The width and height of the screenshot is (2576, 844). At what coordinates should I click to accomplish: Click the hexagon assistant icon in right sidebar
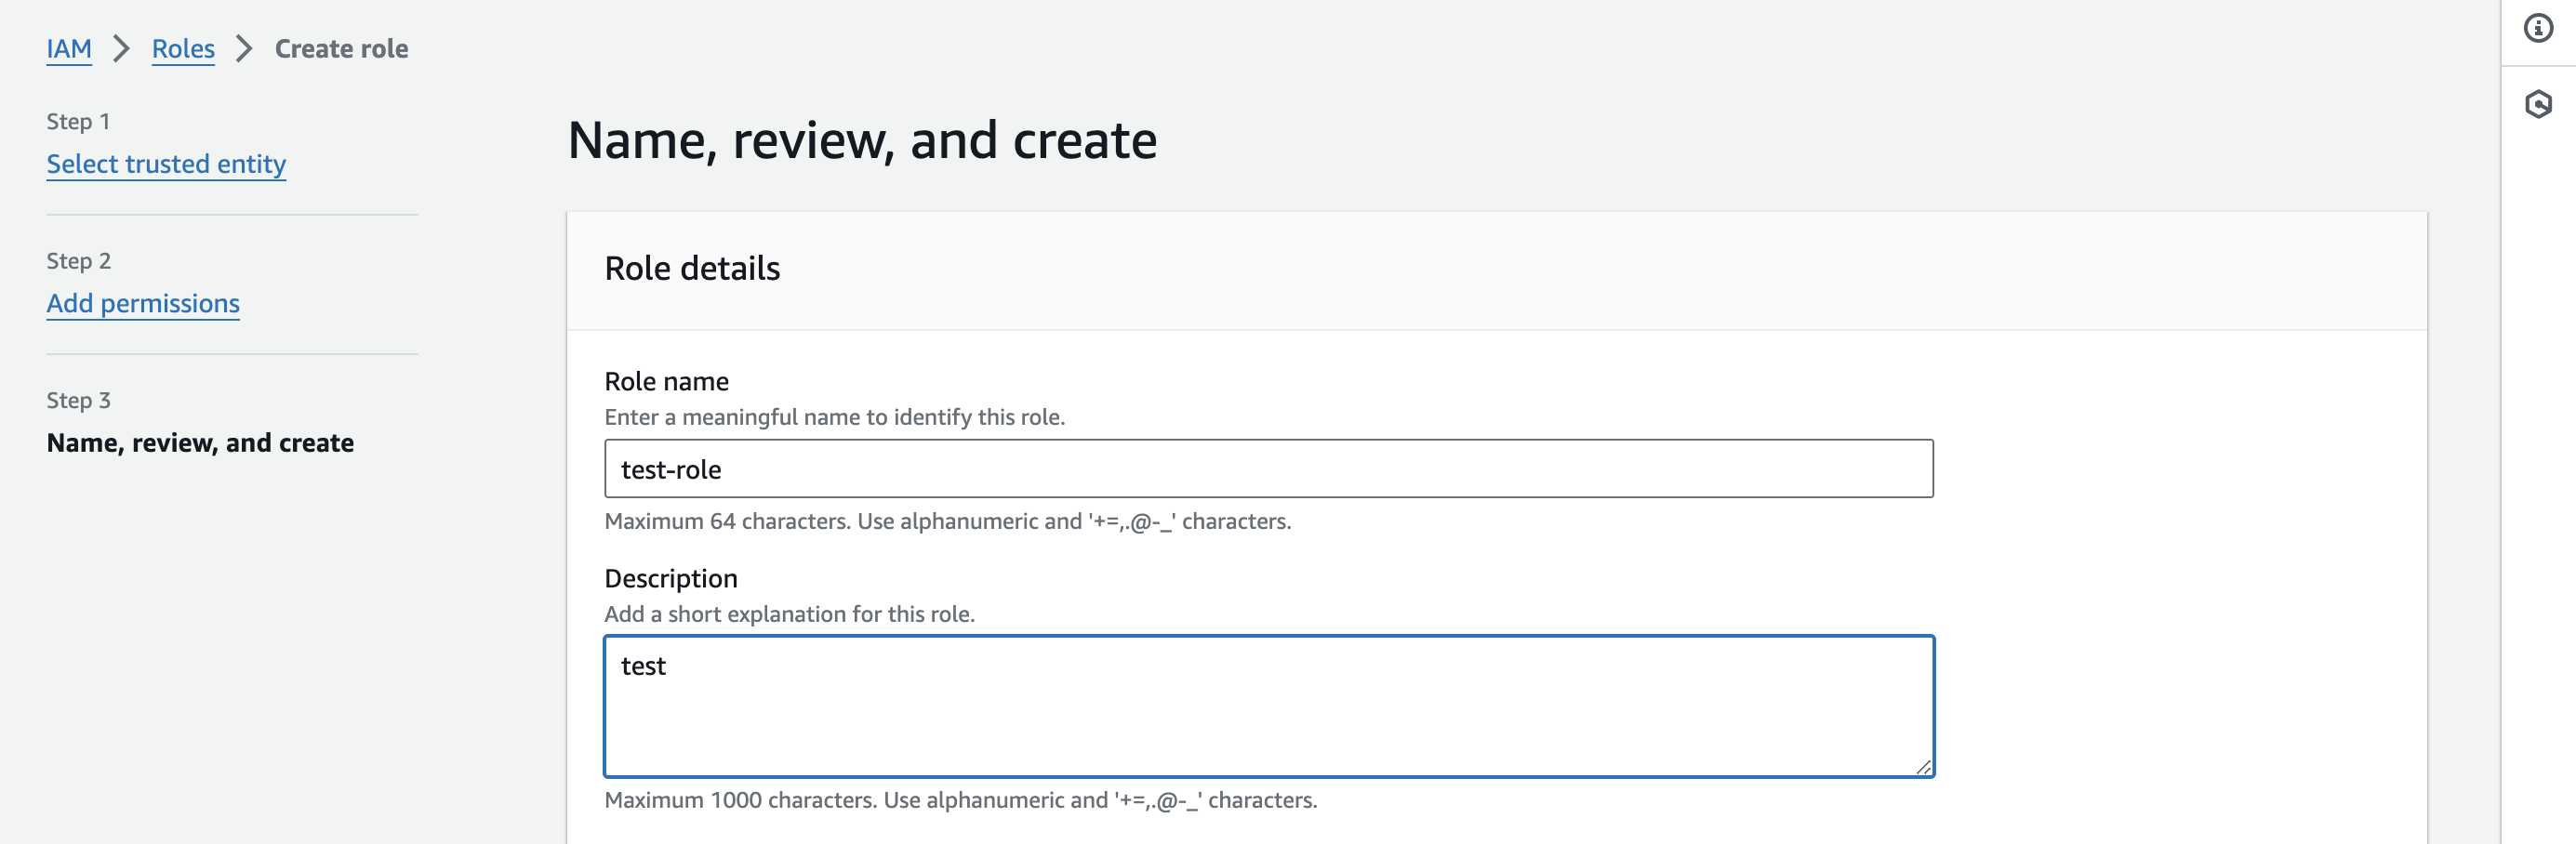click(2537, 104)
